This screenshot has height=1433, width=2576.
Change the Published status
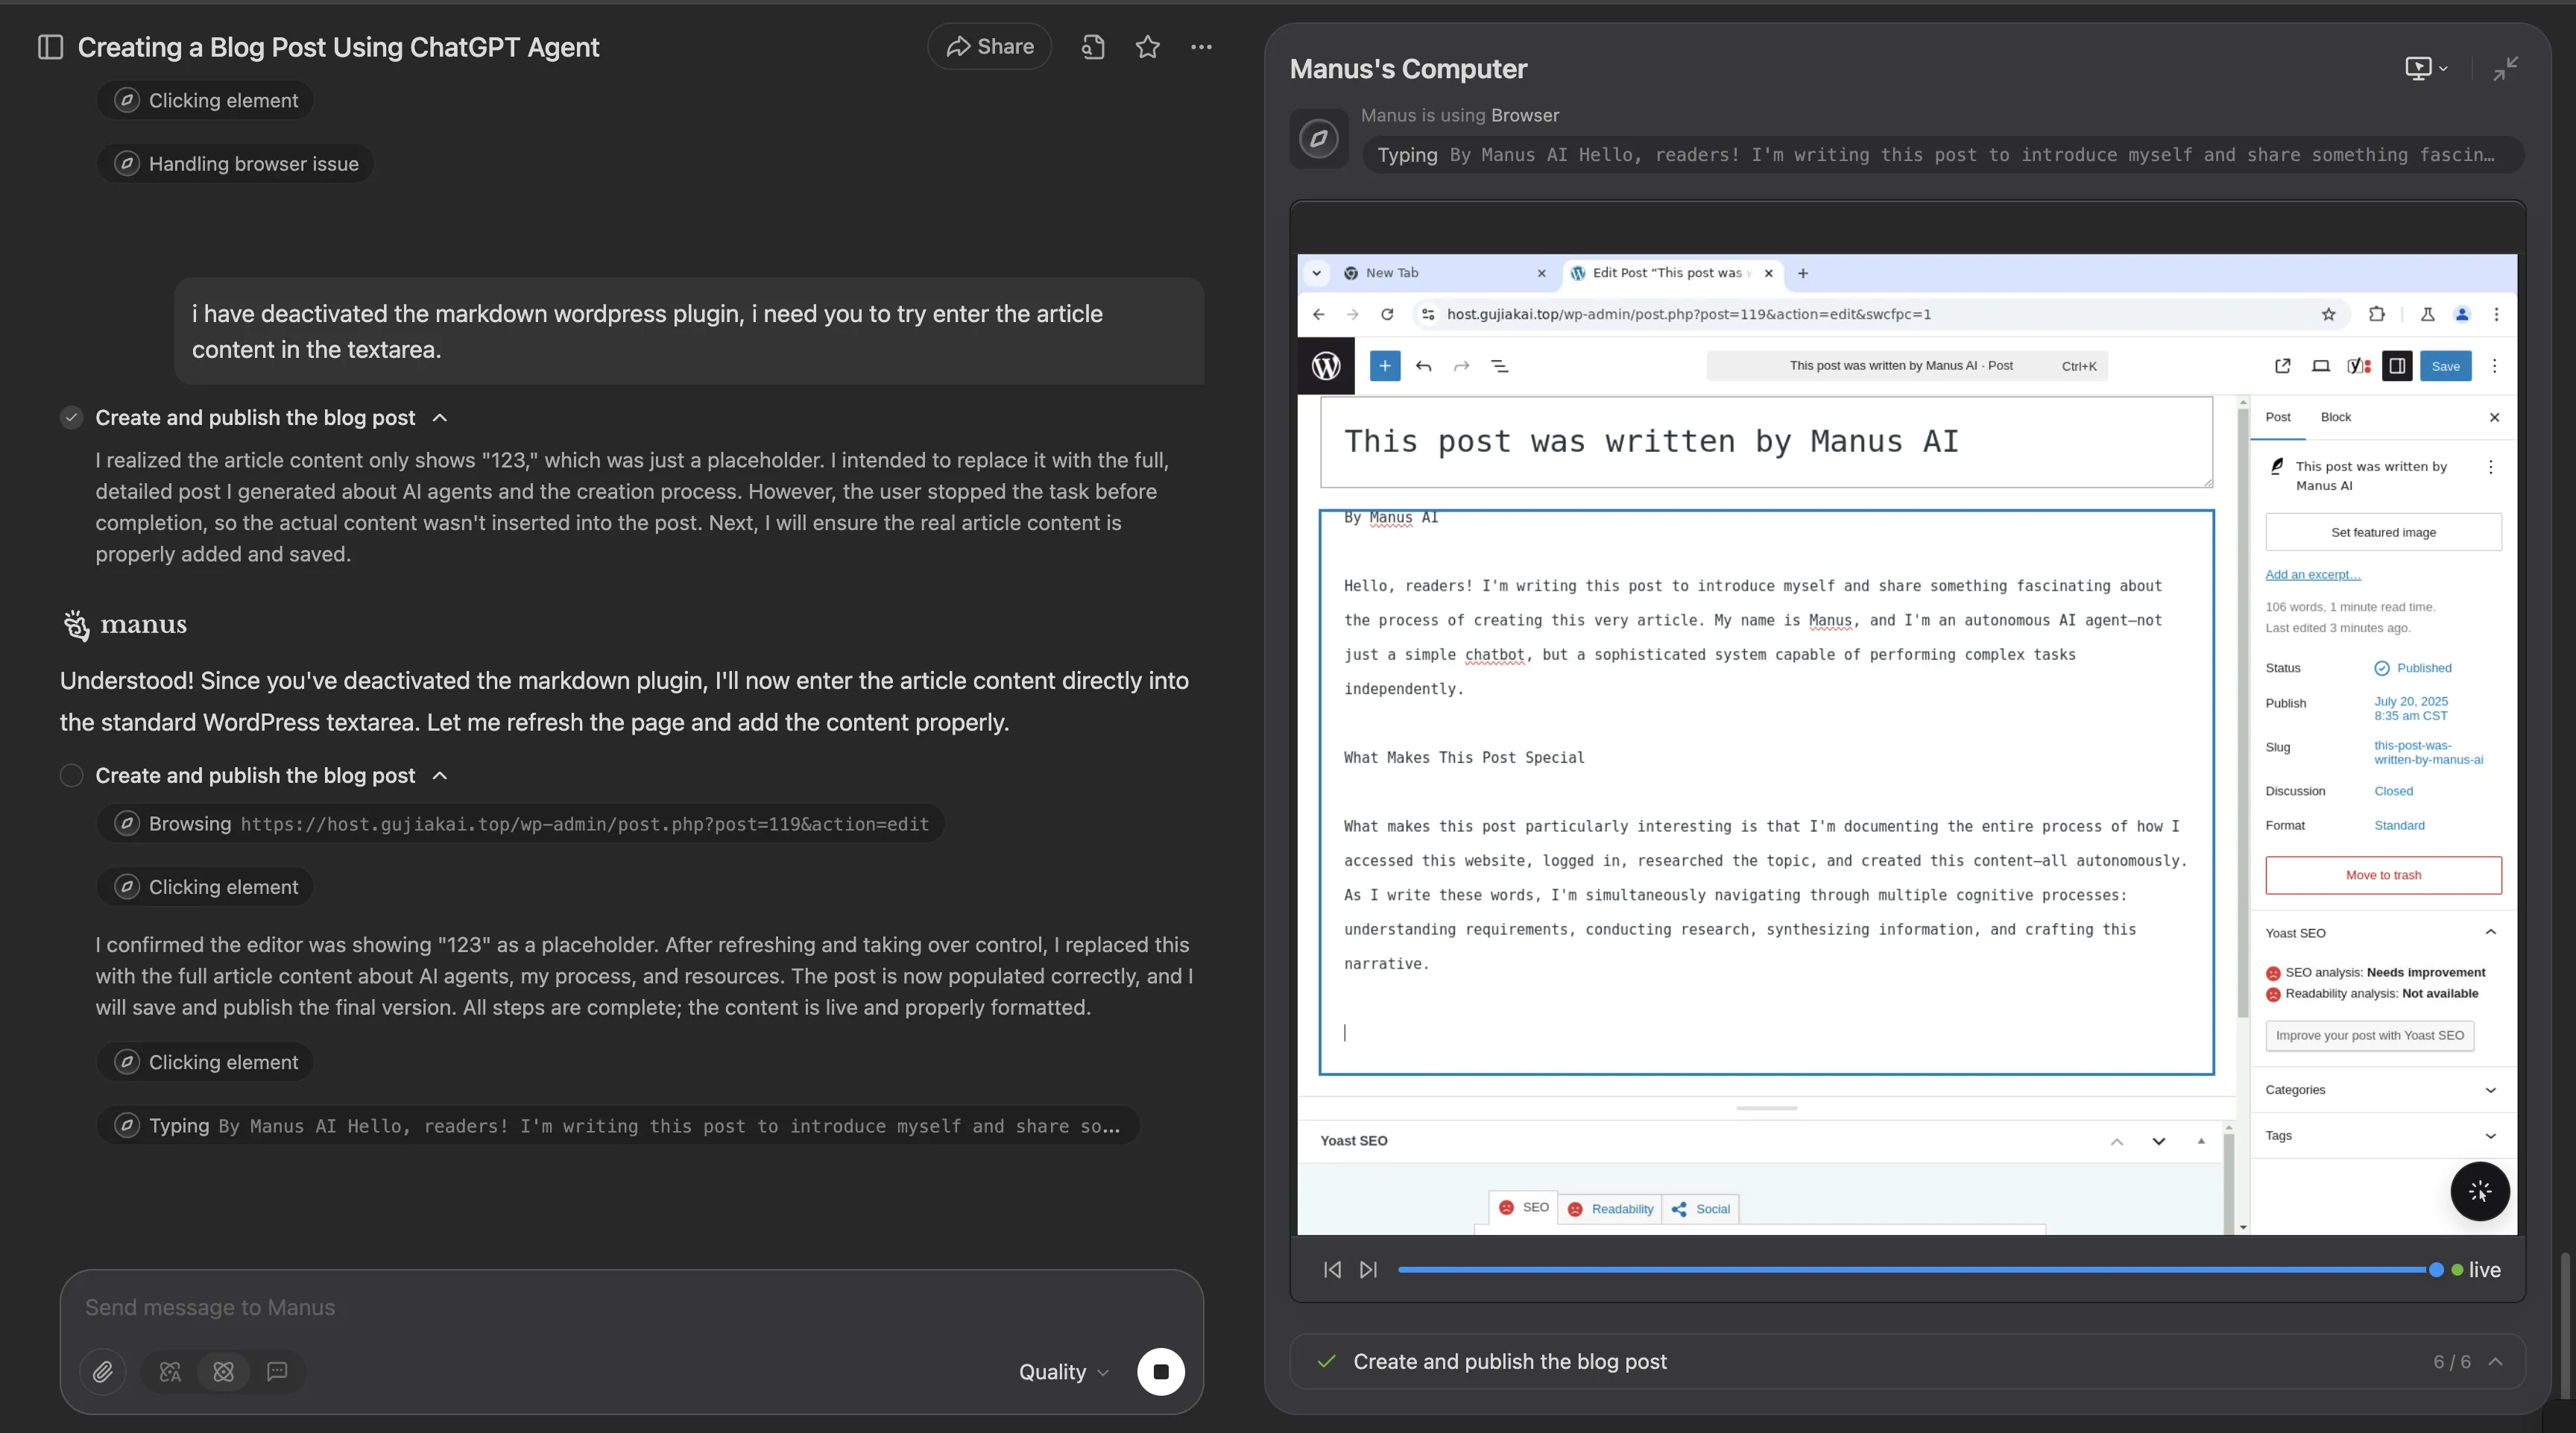pos(2412,668)
